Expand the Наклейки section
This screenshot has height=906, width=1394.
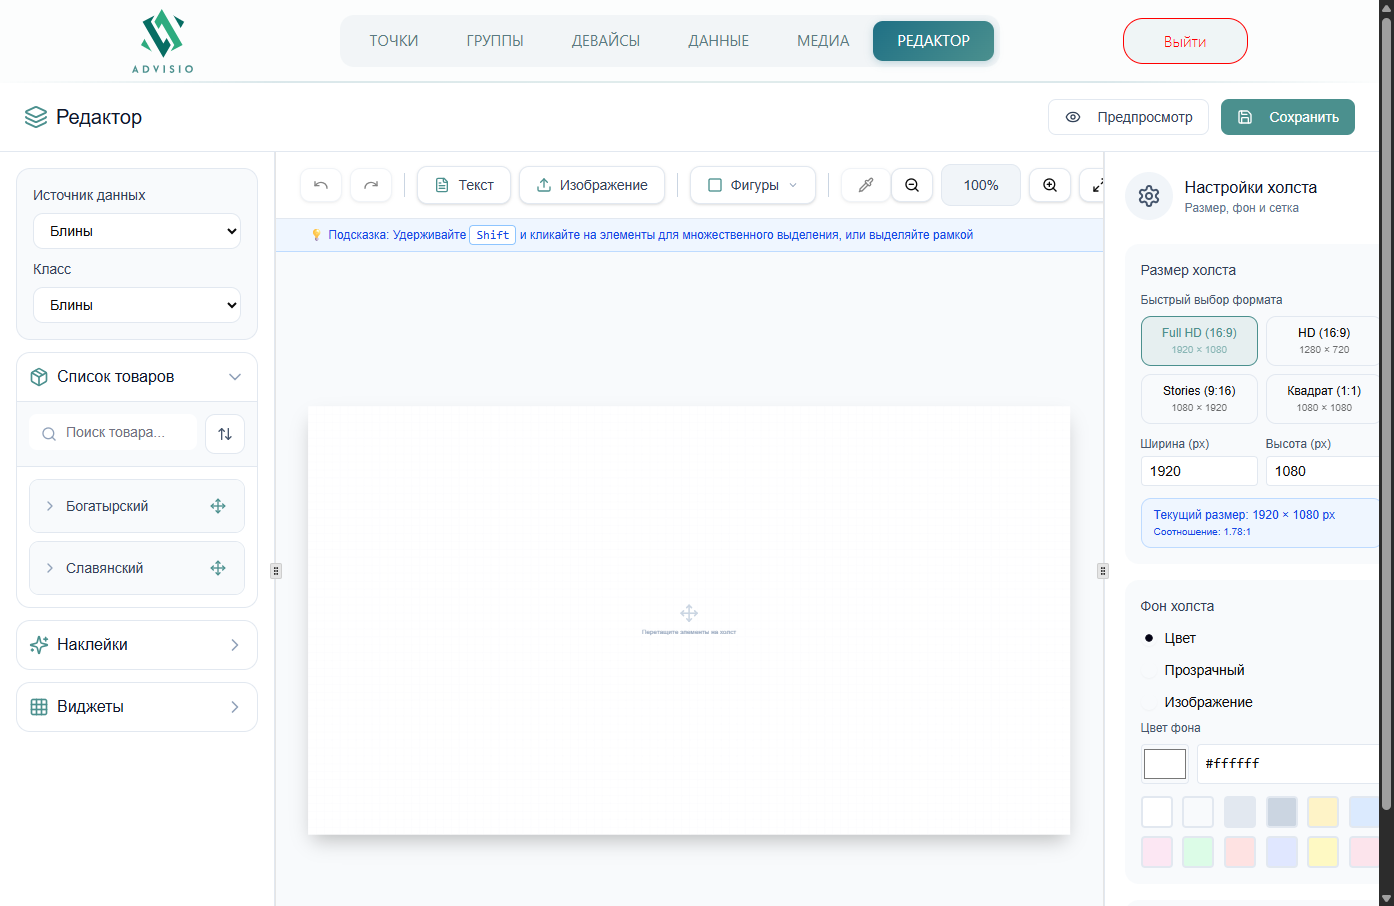(x=137, y=645)
